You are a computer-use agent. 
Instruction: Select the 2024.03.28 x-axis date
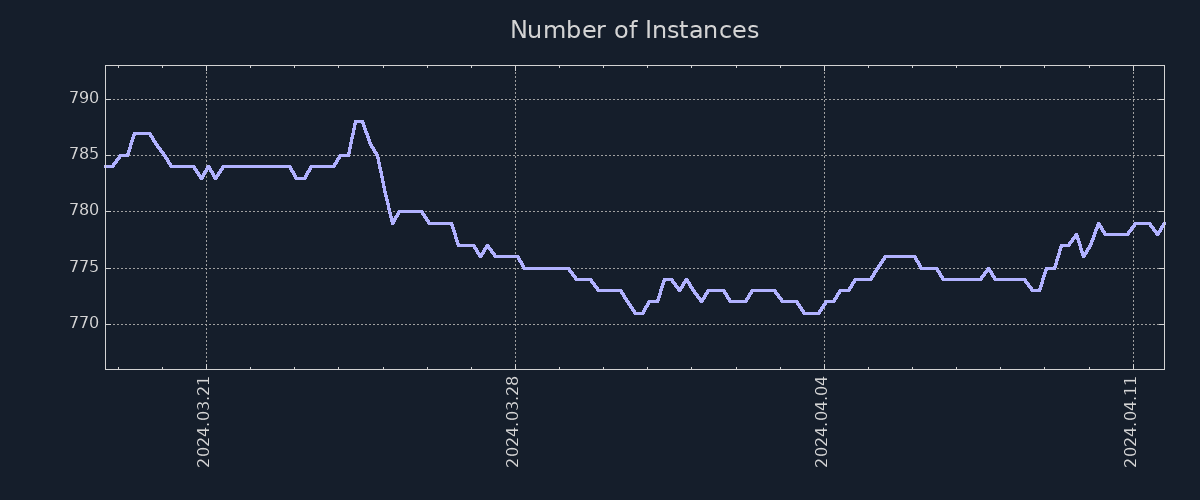click(x=513, y=422)
